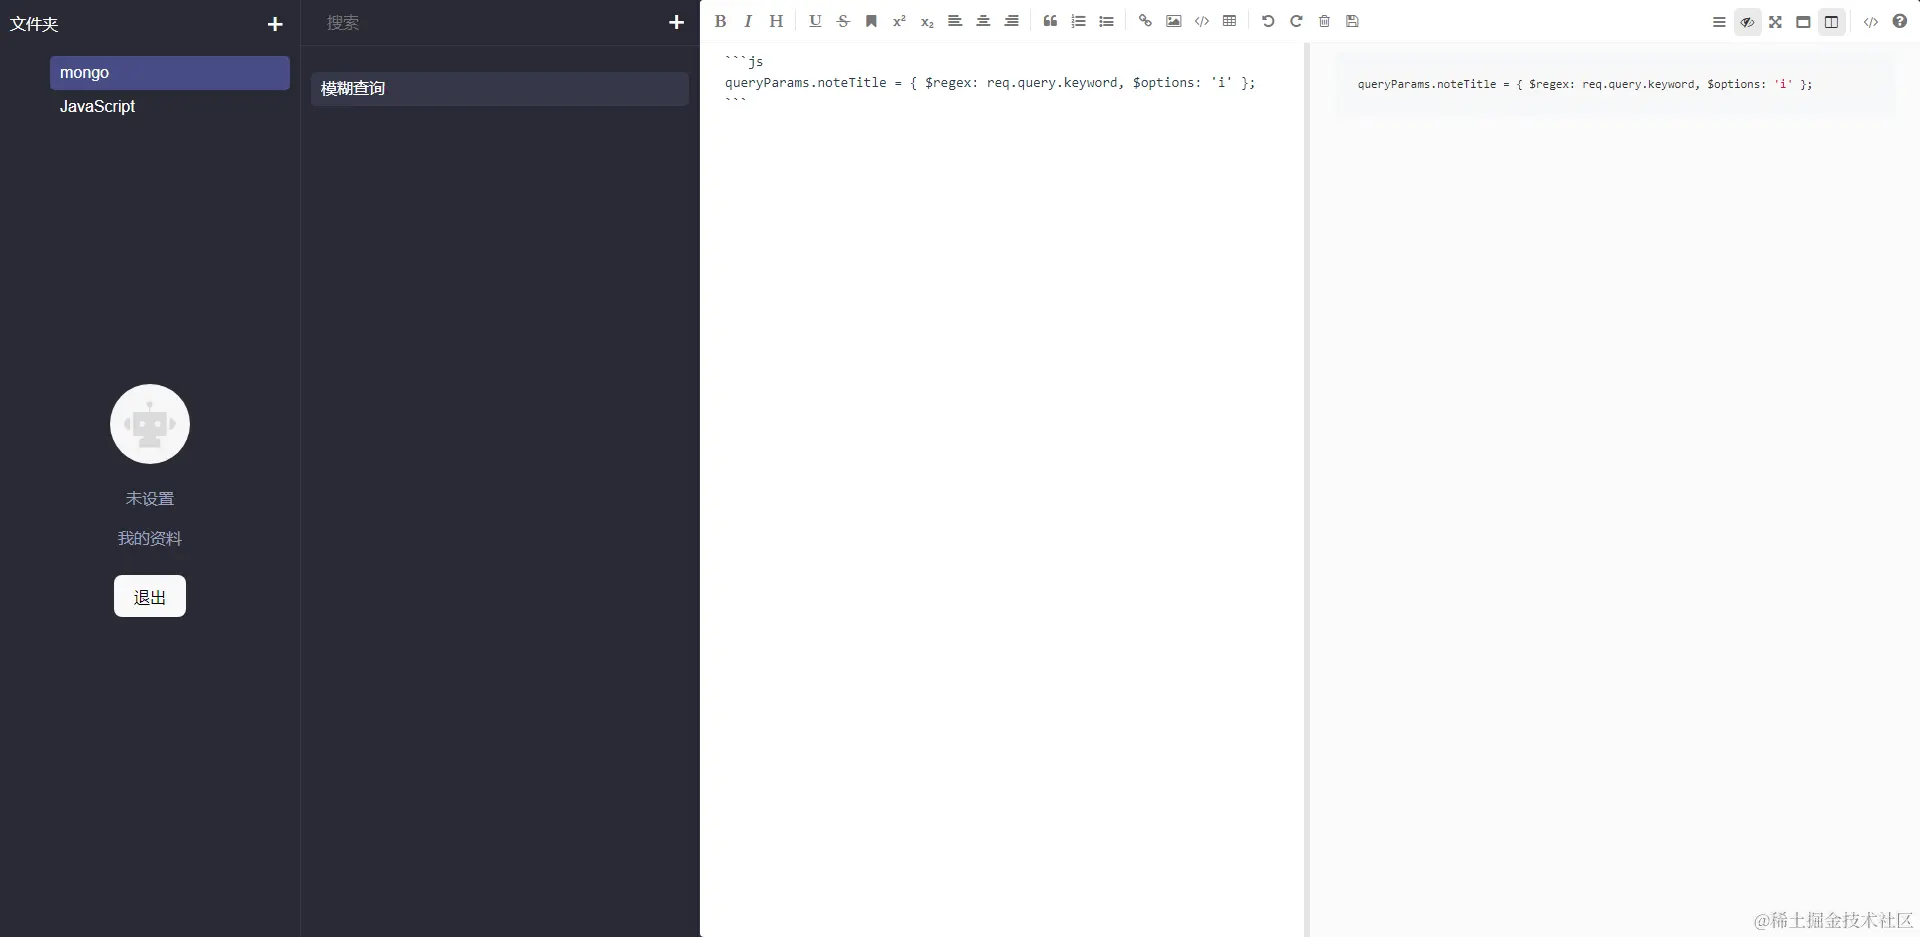1920x937 pixels.
Task: Align text to the right
Action: [1011, 21]
